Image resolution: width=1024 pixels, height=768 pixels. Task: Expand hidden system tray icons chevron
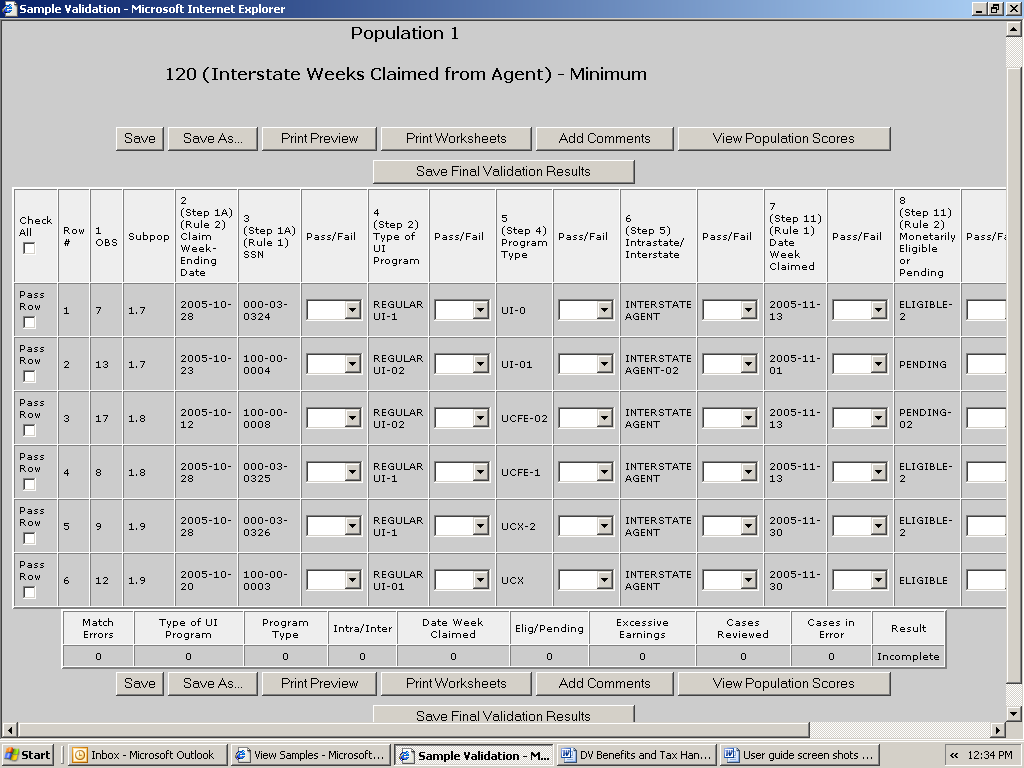[x=954, y=755]
